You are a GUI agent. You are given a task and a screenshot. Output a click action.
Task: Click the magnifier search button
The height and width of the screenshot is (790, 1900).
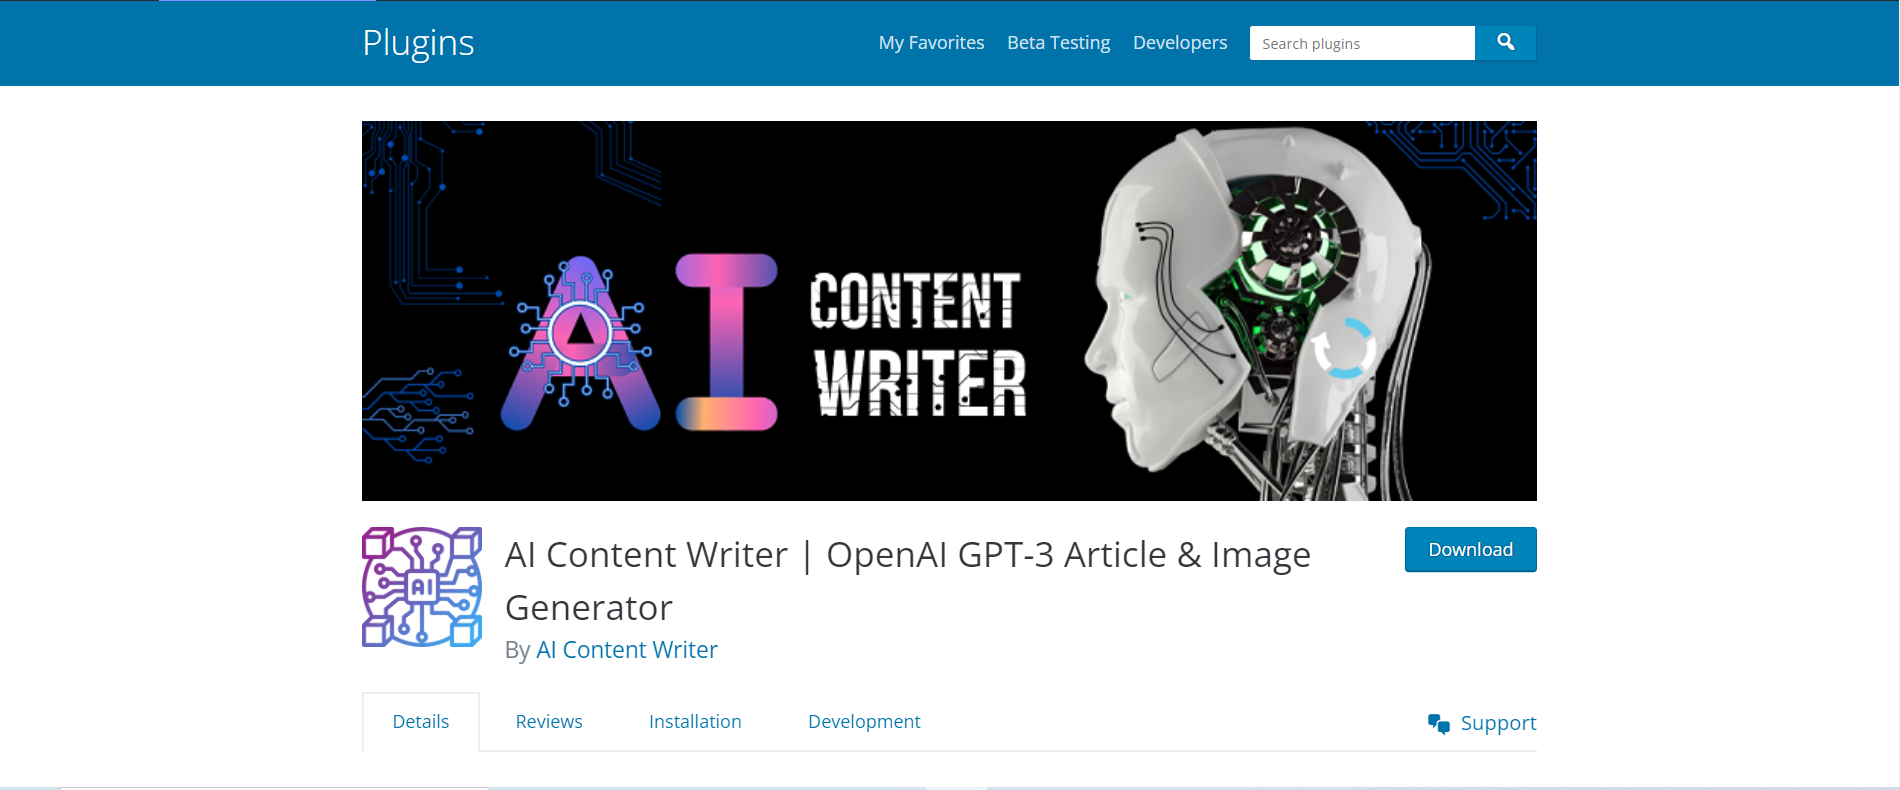pyautogui.click(x=1505, y=43)
